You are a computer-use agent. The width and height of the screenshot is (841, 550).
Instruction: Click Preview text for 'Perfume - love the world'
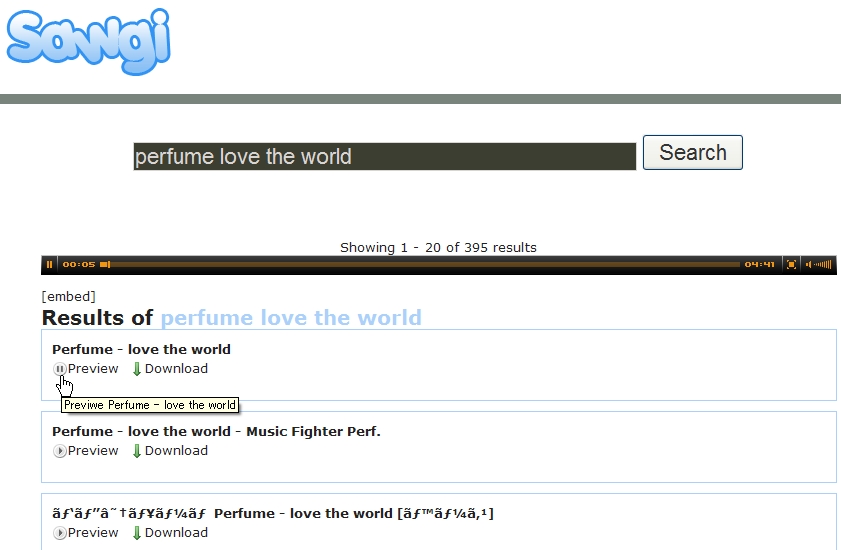pos(93,369)
